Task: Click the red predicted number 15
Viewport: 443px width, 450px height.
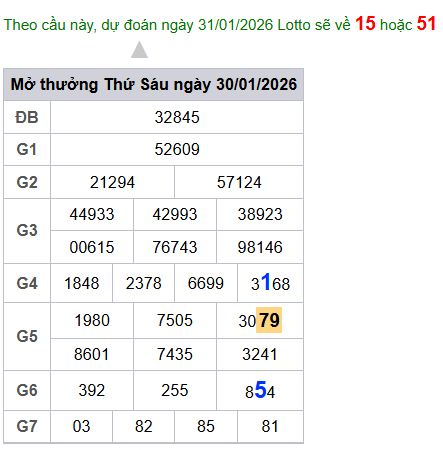Action: 365,24
